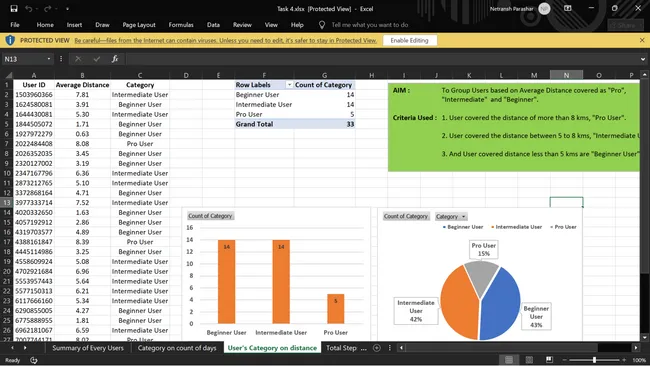The height and width of the screenshot is (366, 650).
Task: Click the Undo arrow icon
Action: pos(29,9)
